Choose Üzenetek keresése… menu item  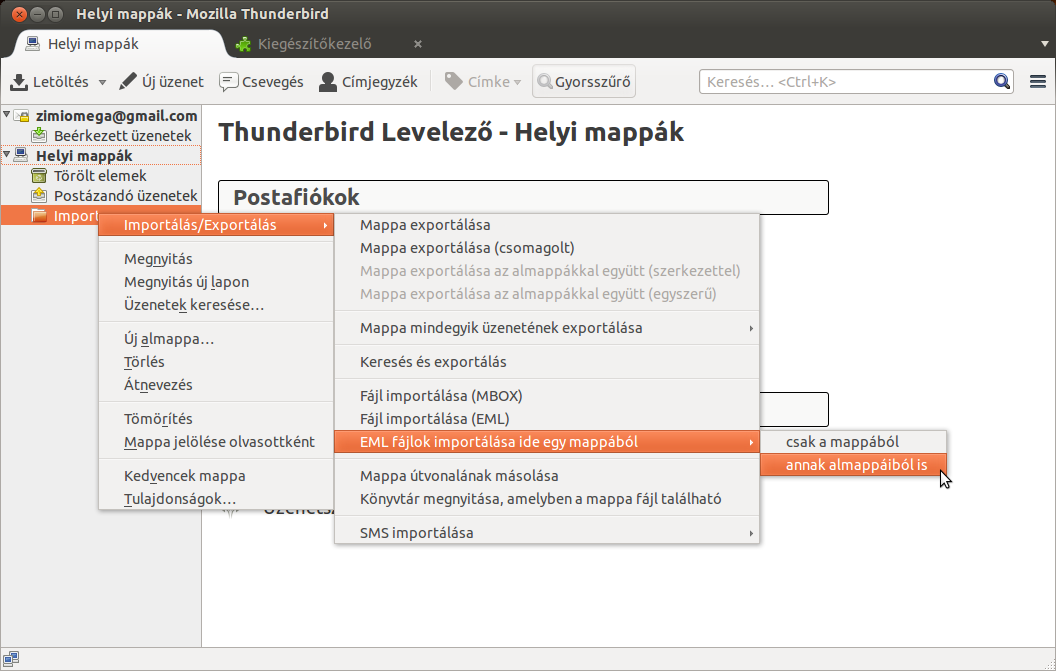pos(216,305)
